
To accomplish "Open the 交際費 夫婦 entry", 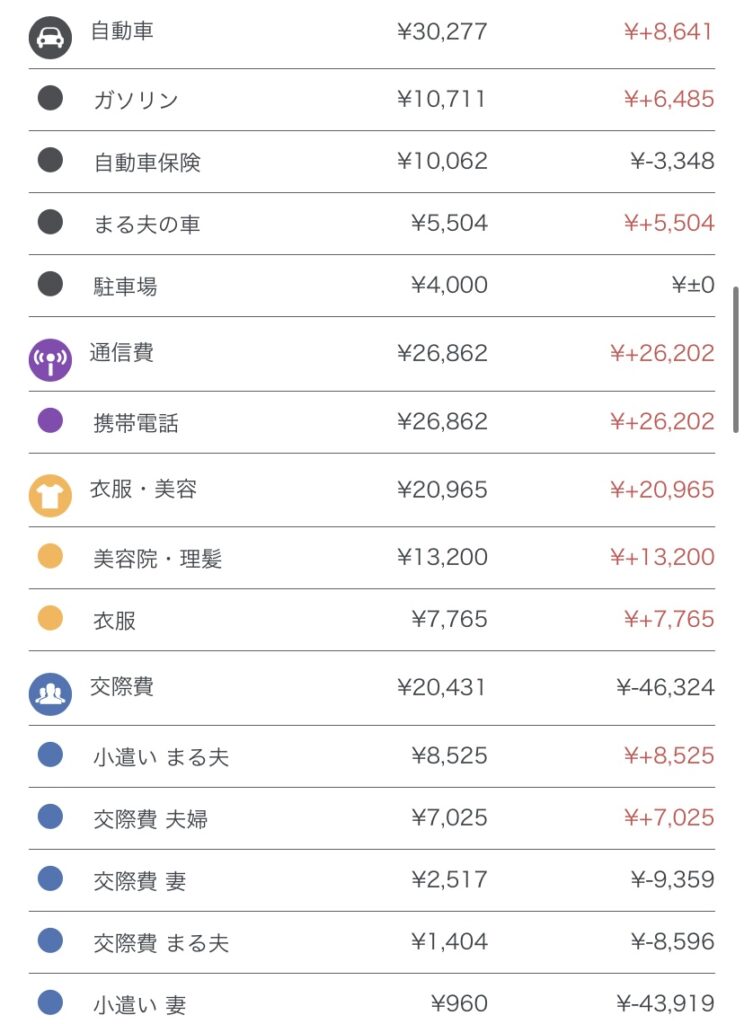I will pyautogui.click(x=151, y=819).
